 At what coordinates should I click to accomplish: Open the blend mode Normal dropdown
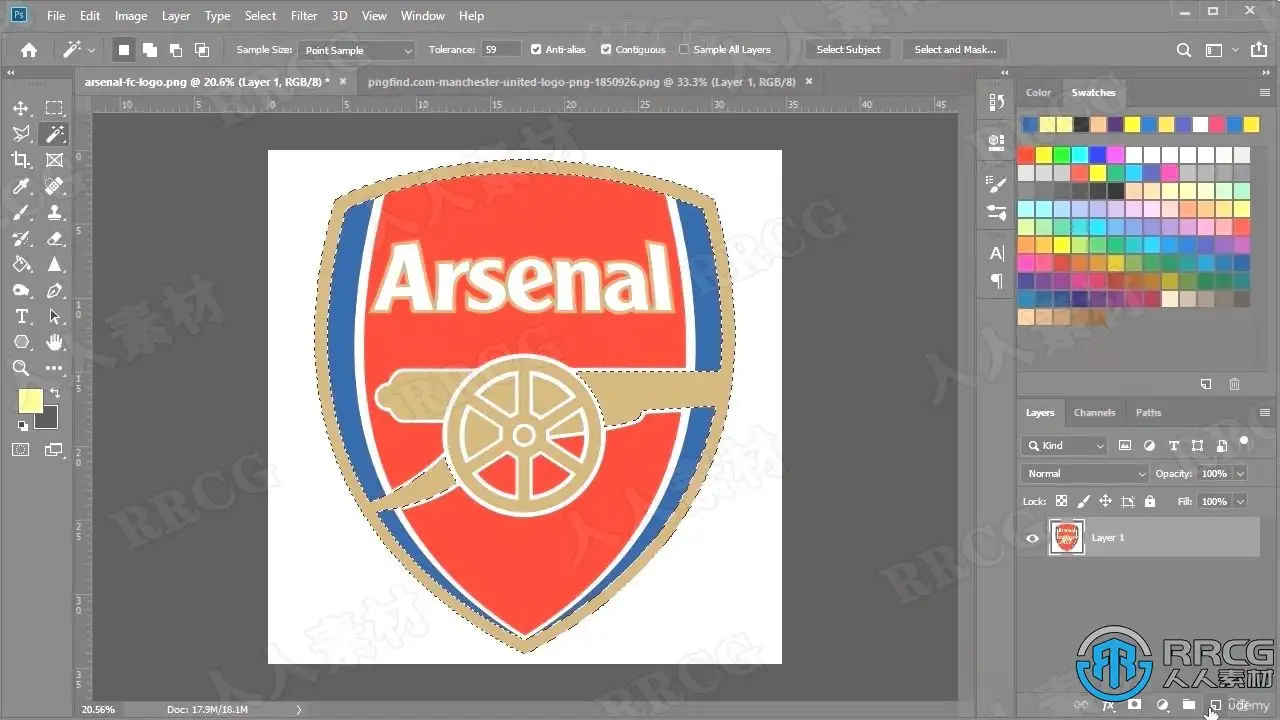coord(1085,474)
